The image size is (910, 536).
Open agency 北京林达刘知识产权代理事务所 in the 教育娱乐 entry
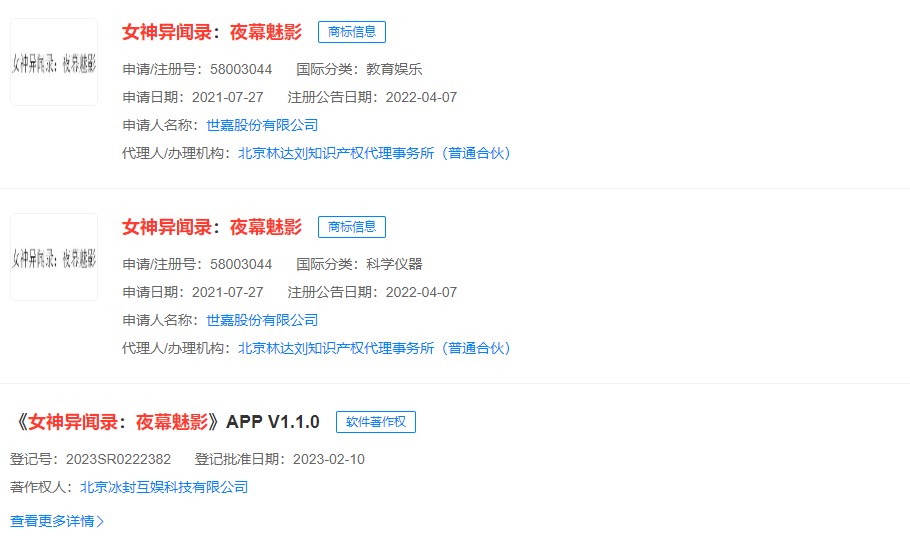point(374,153)
